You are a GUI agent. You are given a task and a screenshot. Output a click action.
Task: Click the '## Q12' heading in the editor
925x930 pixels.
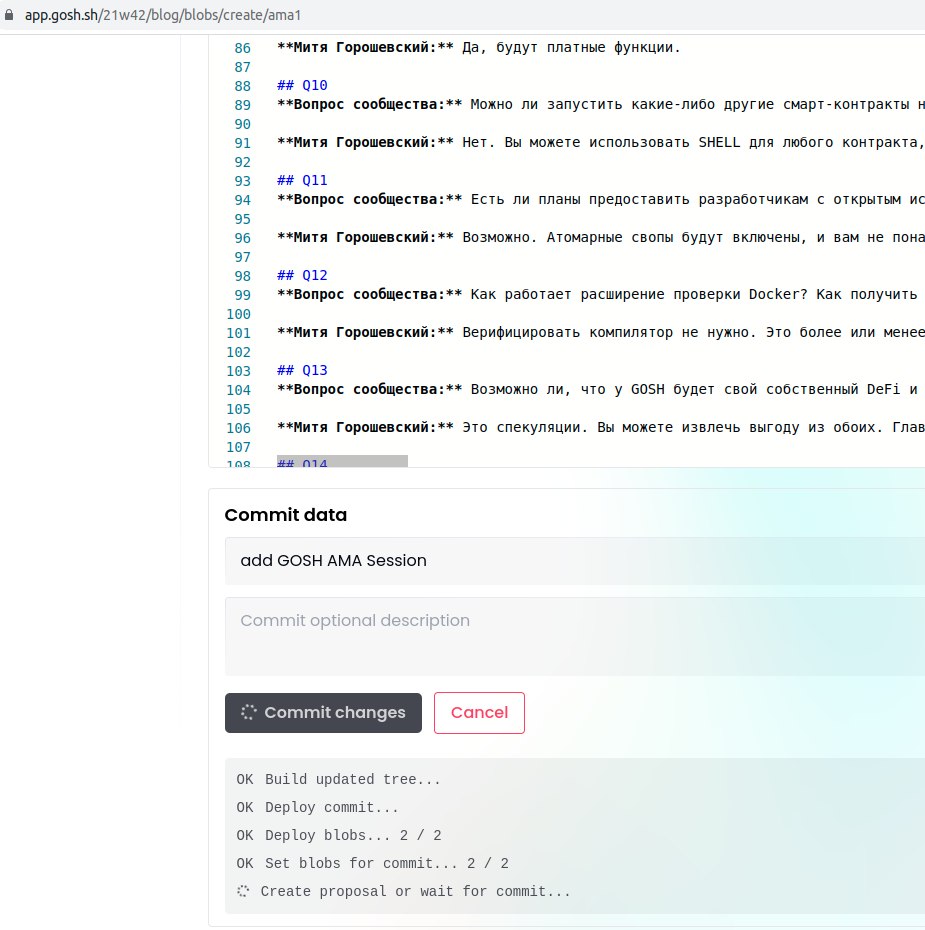tap(302, 276)
